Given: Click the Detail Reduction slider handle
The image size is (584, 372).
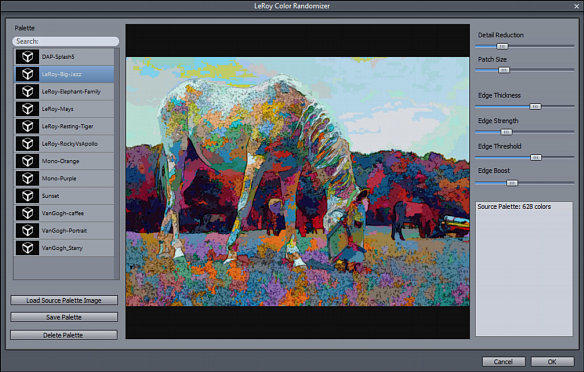Looking at the screenshot, I should (502, 47).
